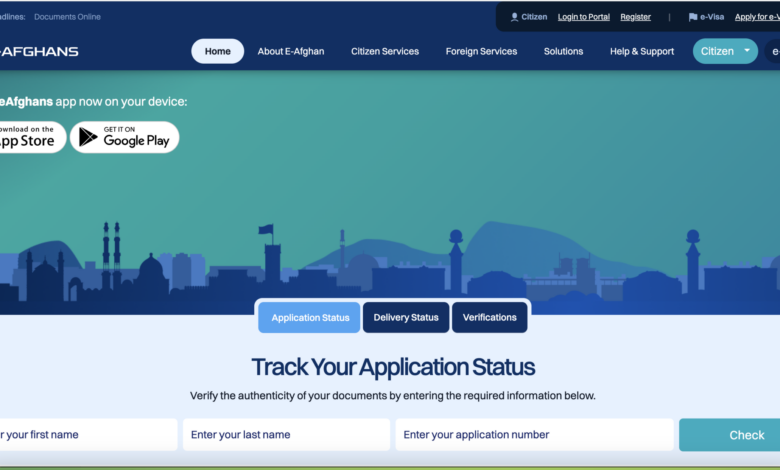Expand the Citizen dropdown arrow

pyautogui.click(x=747, y=51)
